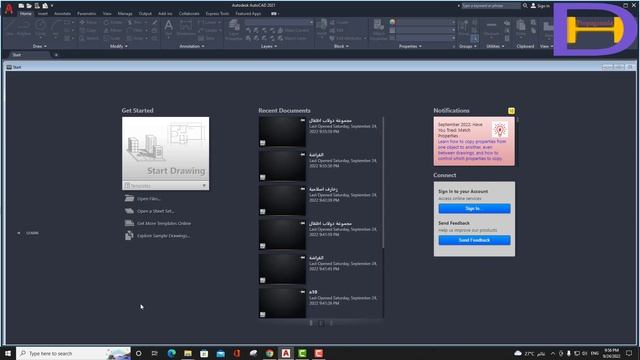Open Layer Properties in Layers panel
640x360 pixels.
(x=234, y=29)
